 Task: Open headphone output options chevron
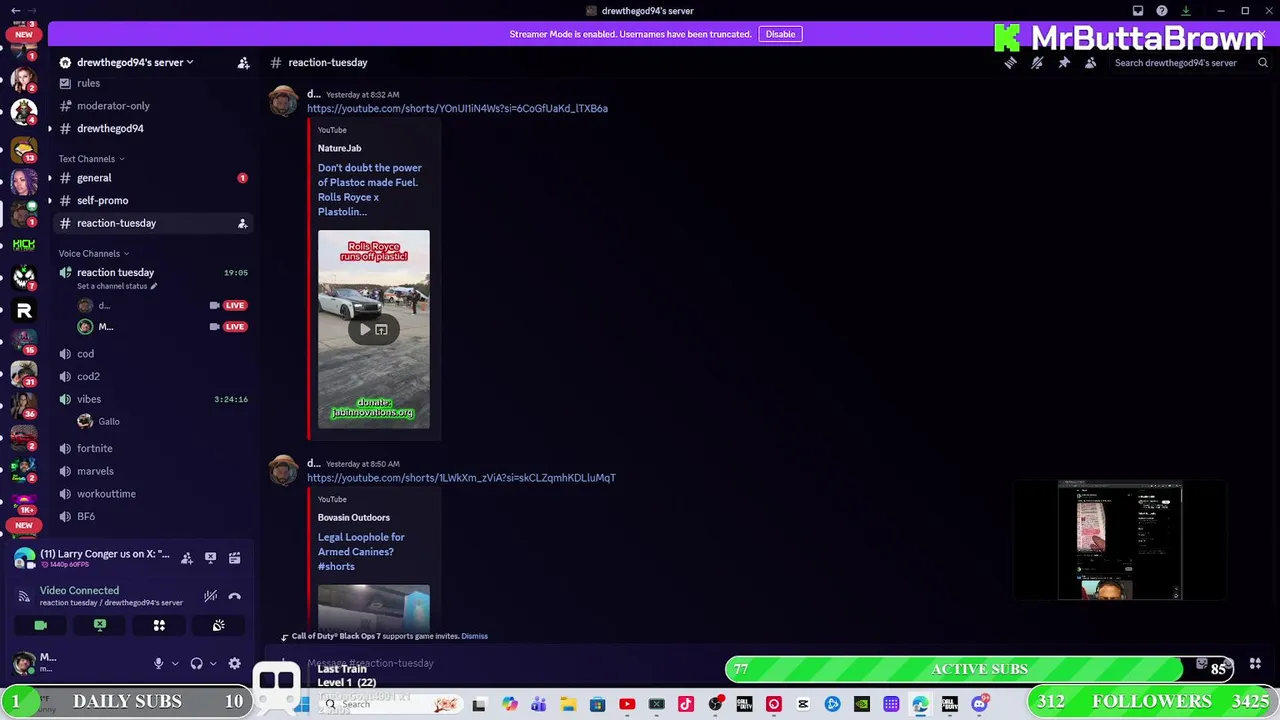click(x=212, y=663)
